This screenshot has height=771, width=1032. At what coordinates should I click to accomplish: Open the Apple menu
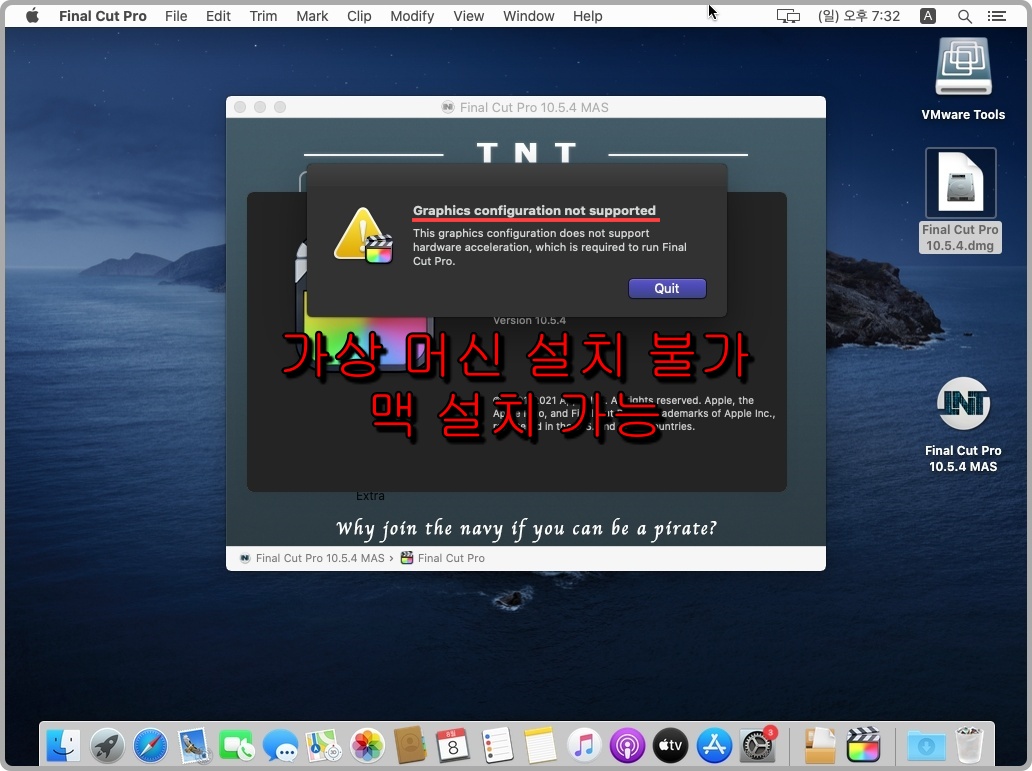pos(30,15)
